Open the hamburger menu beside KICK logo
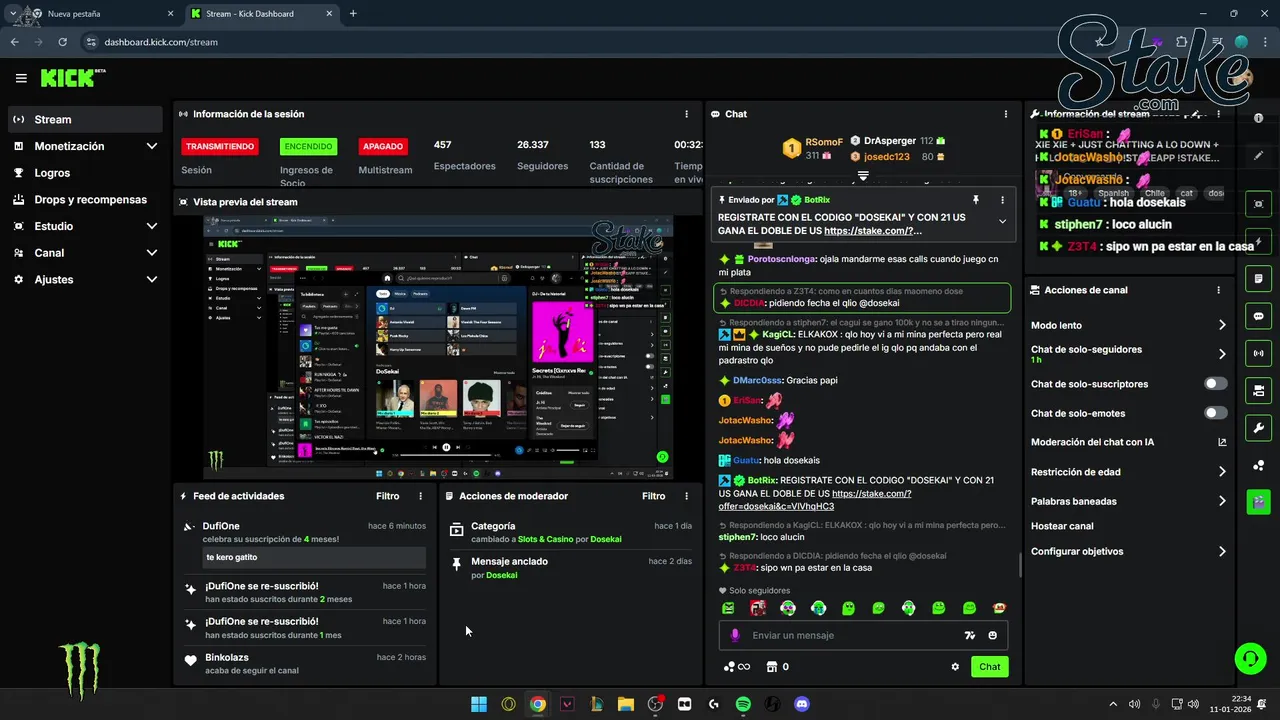Viewport: 1280px width, 720px height. click(21, 78)
